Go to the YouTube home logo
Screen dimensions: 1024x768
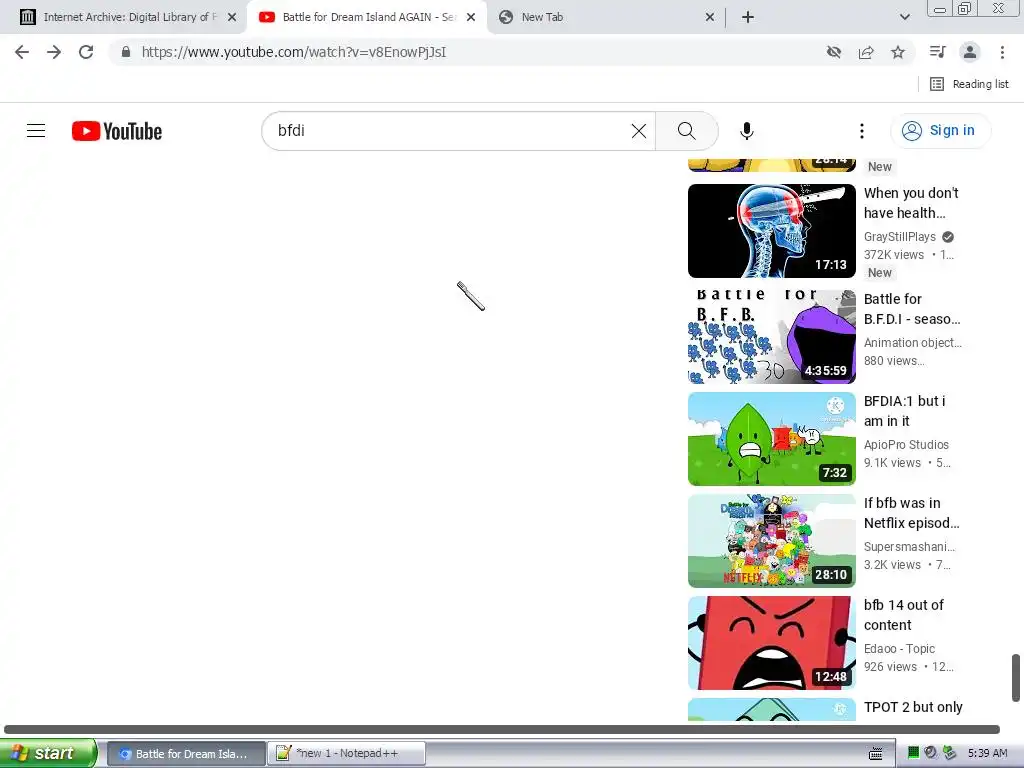pyautogui.click(x=117, y=131)
